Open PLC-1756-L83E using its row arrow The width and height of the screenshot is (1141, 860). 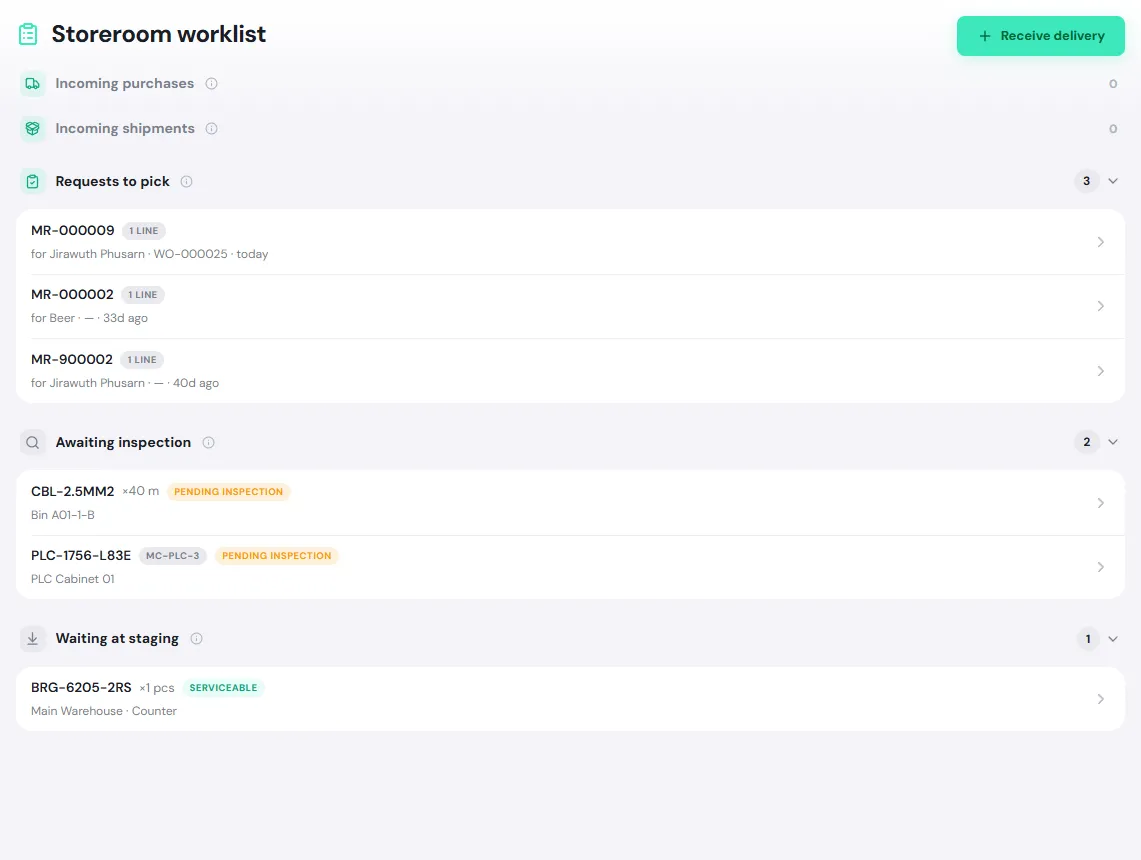pyautogui.click(x=1100, y=567)
